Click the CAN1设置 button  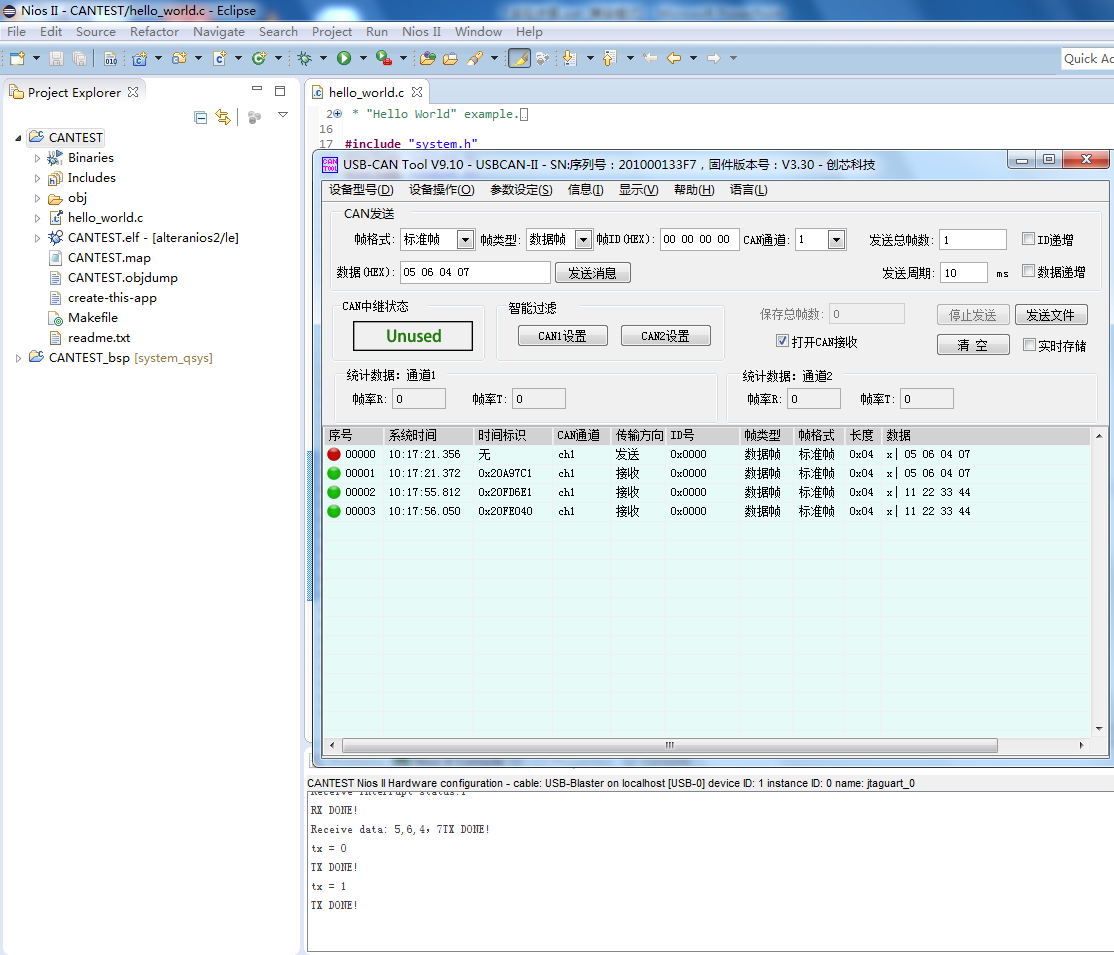click(562, 336)
